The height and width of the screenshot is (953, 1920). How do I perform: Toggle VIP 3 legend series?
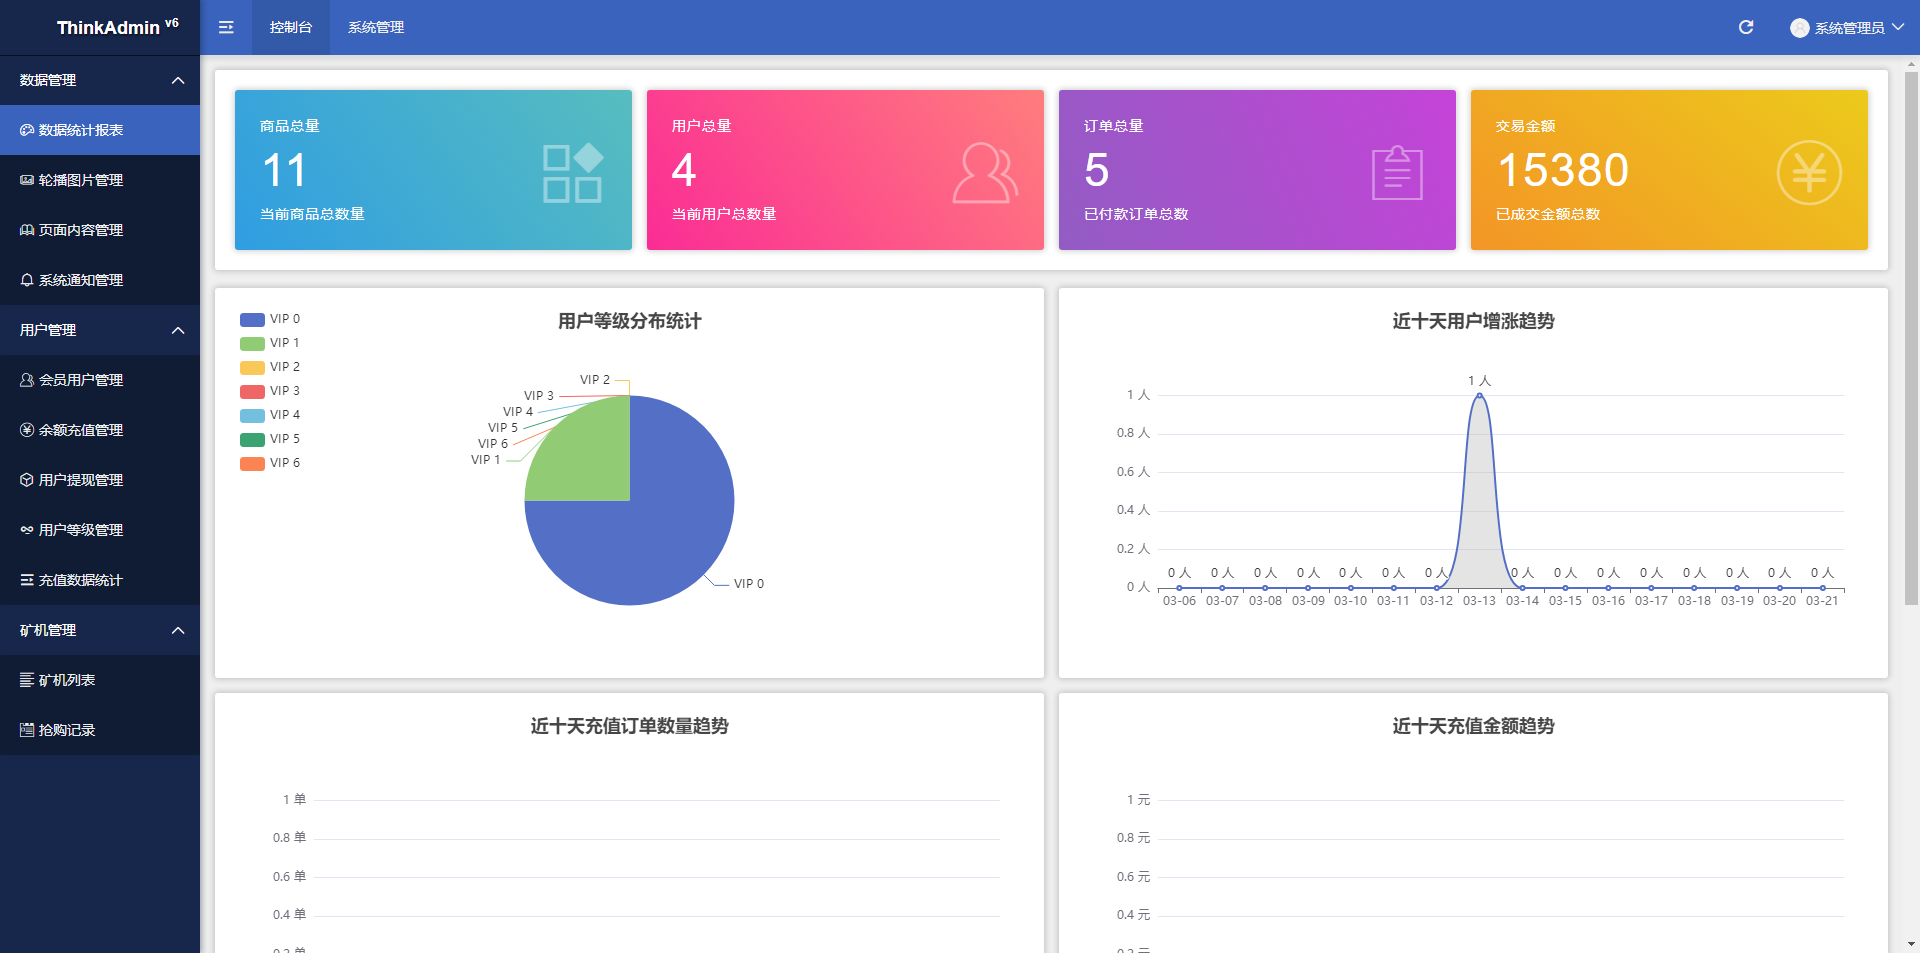tap(270, 391)
